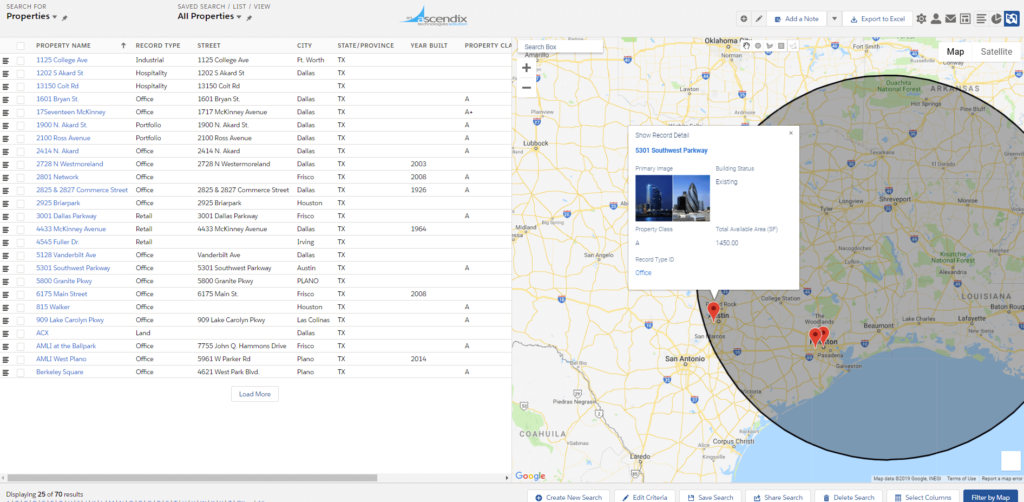This screenshot has width=1024, height=502.
Task: Click Create New Search button
Action: click(569, 497)
